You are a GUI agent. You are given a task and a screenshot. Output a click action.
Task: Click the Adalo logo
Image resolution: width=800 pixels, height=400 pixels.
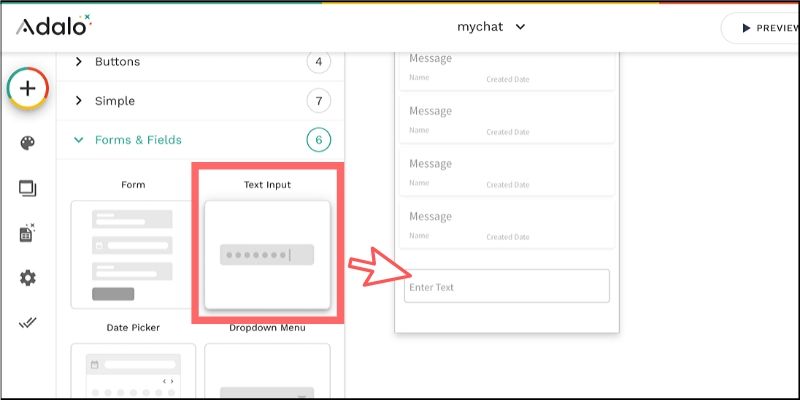tap(54, 26)
